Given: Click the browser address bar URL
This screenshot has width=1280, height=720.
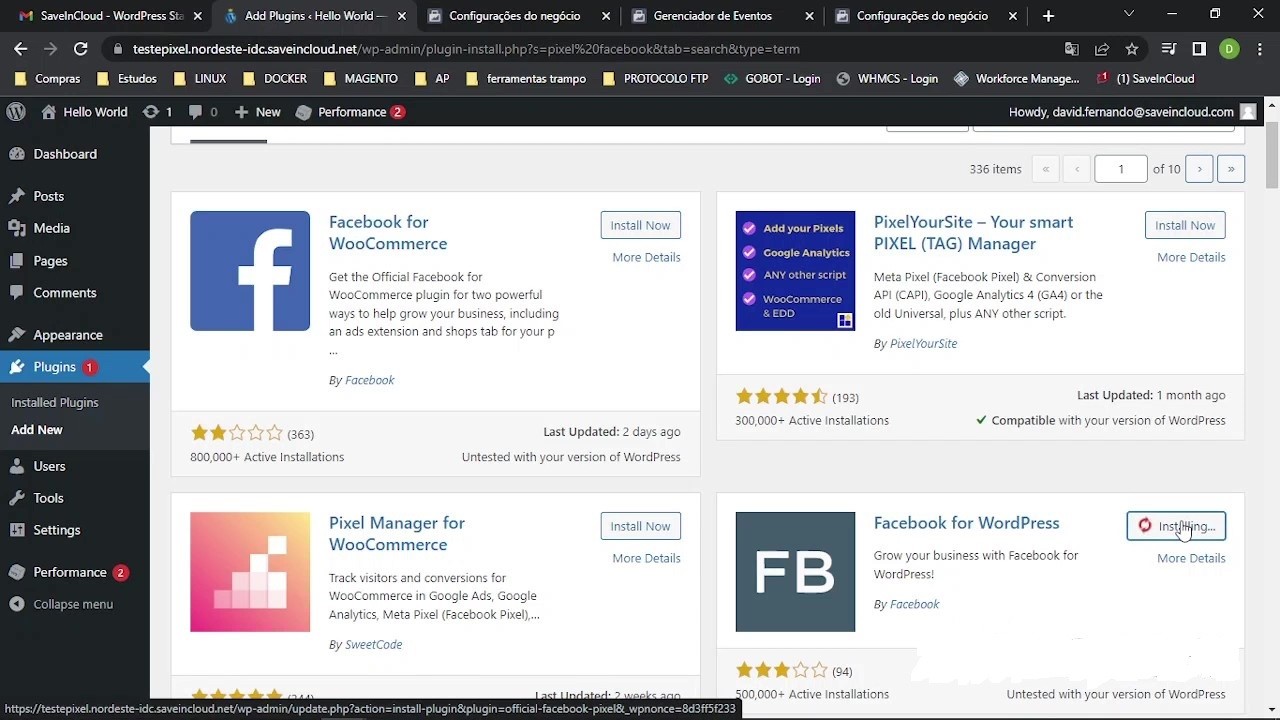Looking at the screenshot, I should click(466, 48).
